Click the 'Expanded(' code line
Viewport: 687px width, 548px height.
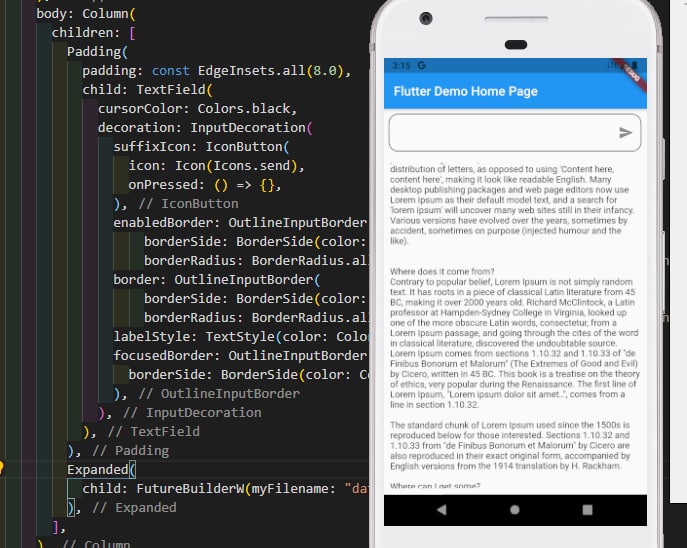tap(102, 470)
